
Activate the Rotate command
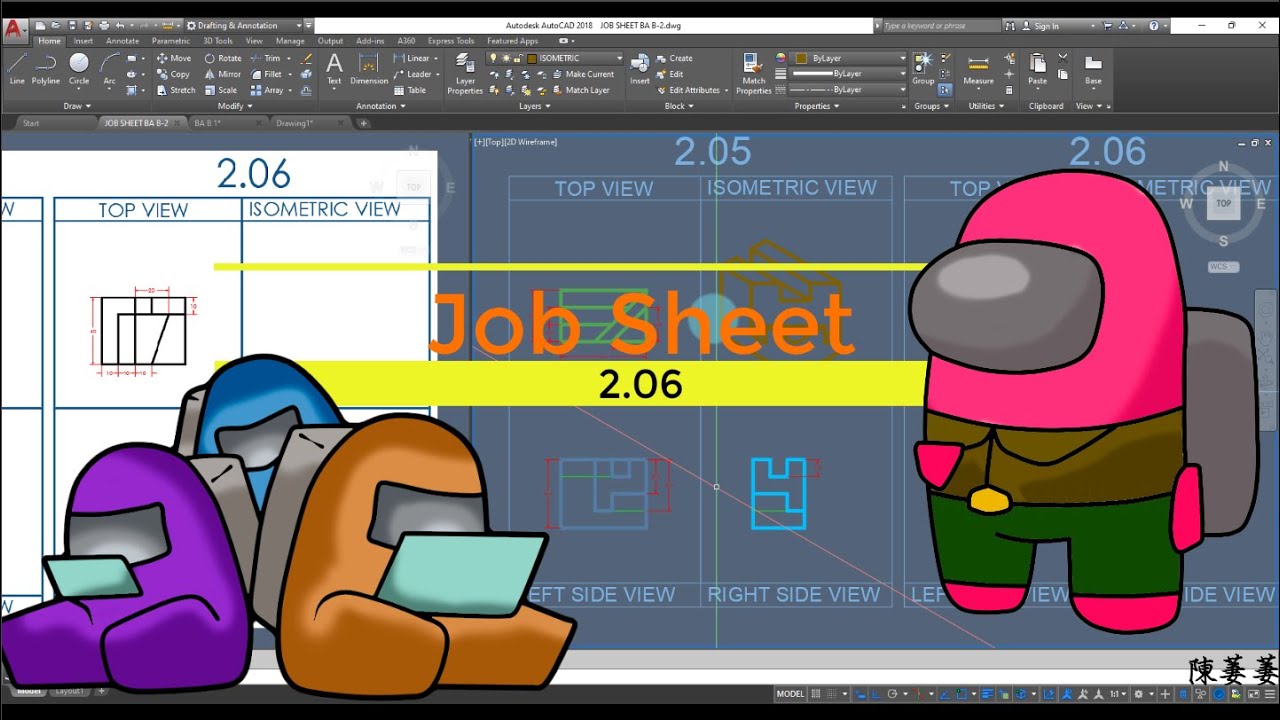223,58
